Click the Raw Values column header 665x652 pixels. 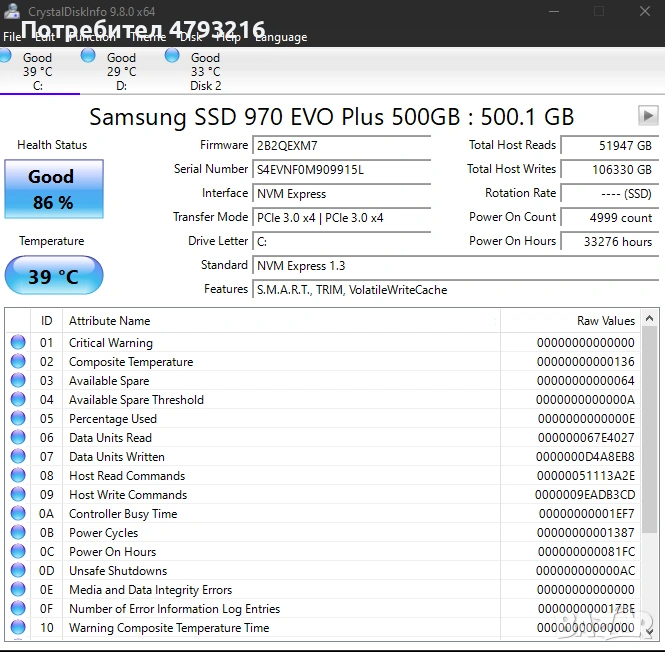605,321
